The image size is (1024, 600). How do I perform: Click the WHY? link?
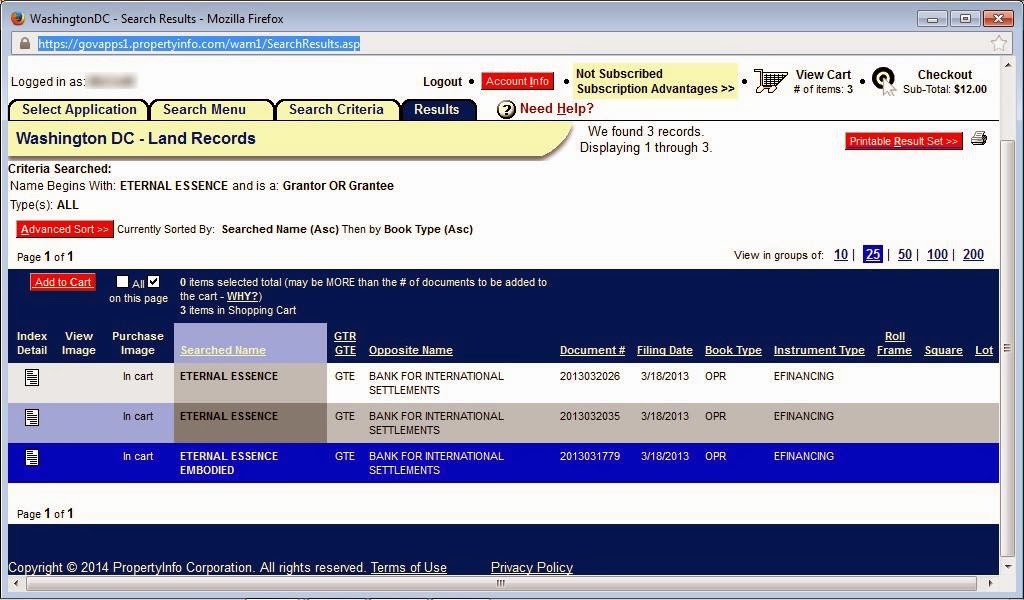point(242,296)
